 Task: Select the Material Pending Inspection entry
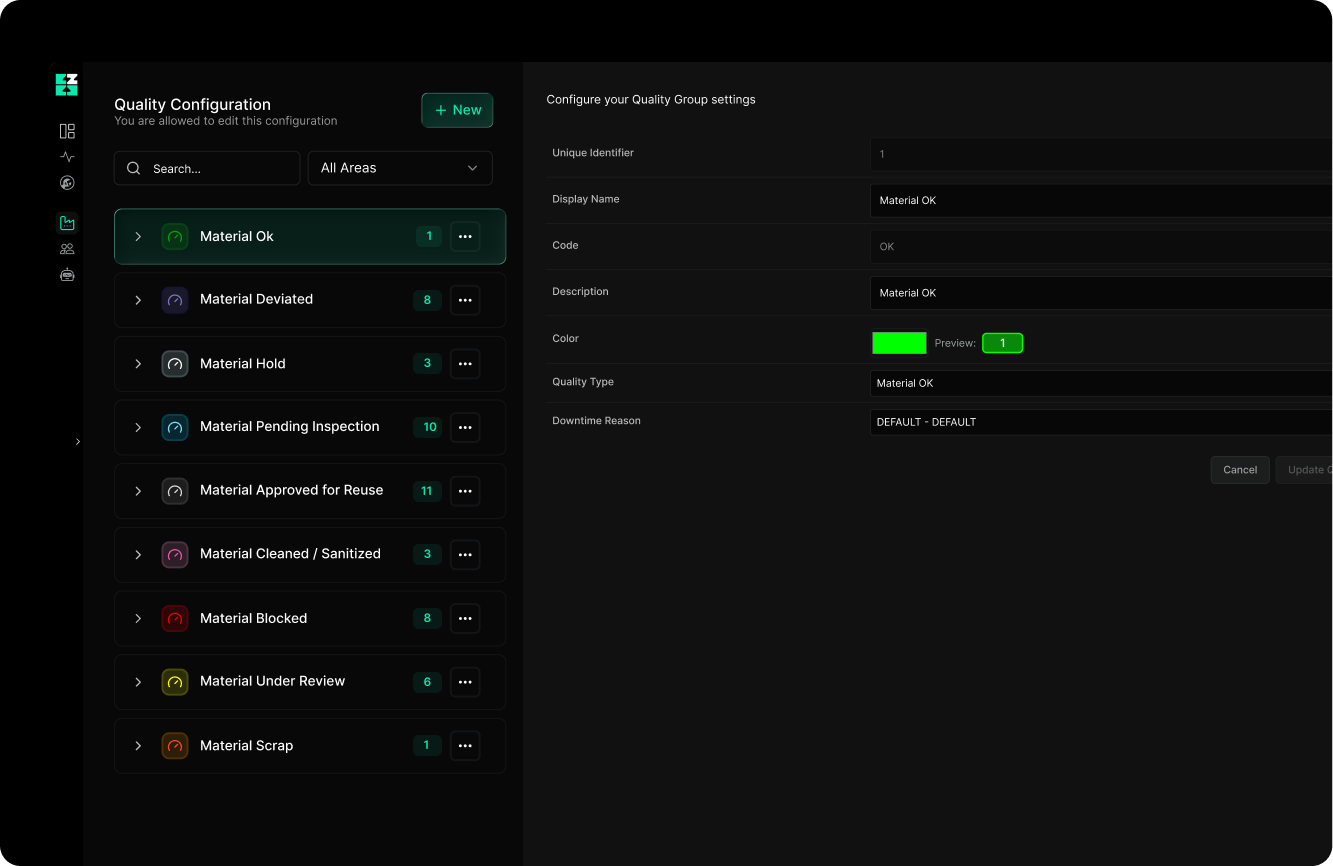coord(289,427)
